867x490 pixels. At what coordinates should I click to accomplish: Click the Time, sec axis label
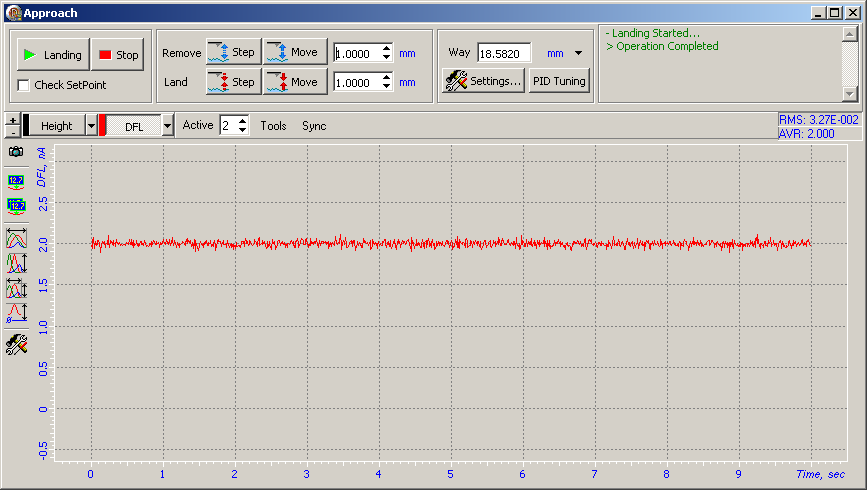click(821, 474)
